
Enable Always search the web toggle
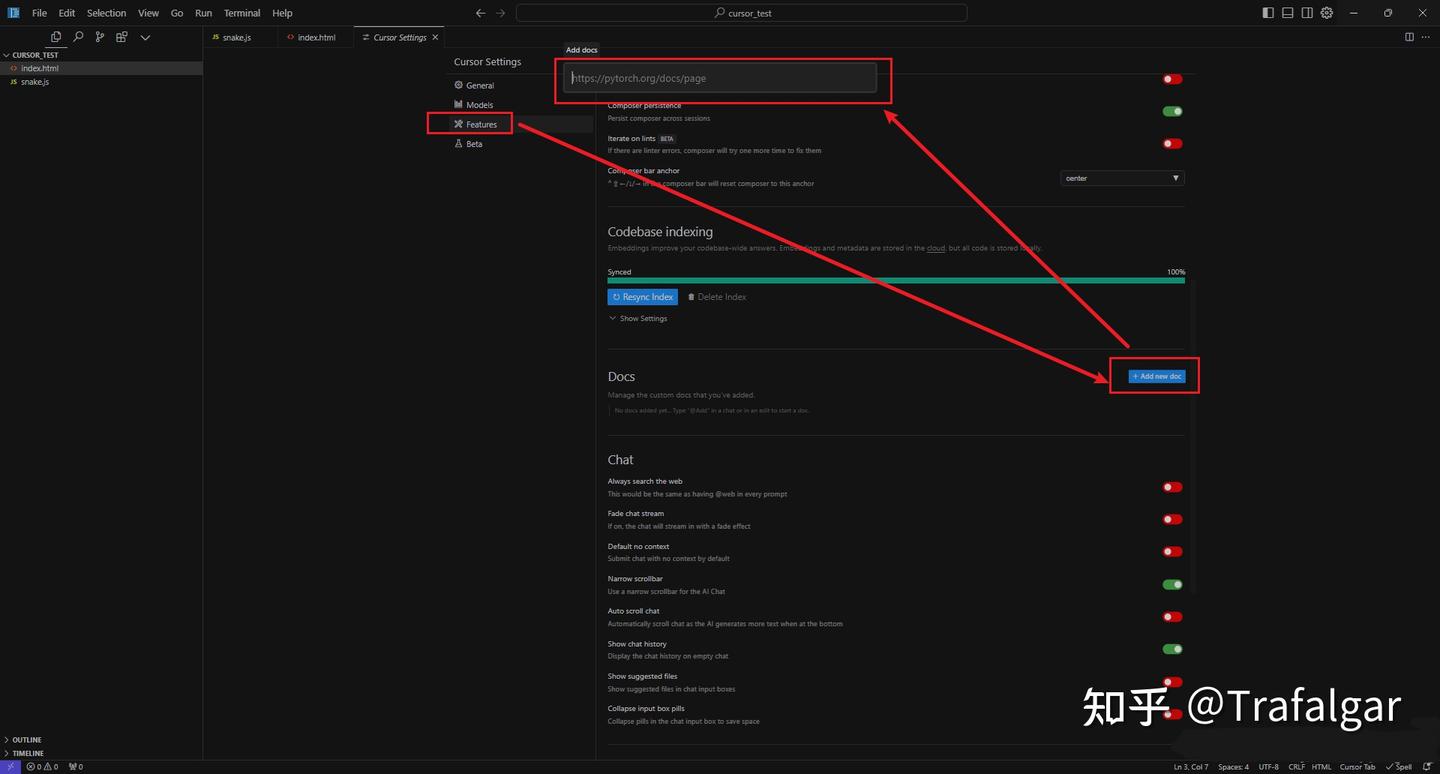1172,487
